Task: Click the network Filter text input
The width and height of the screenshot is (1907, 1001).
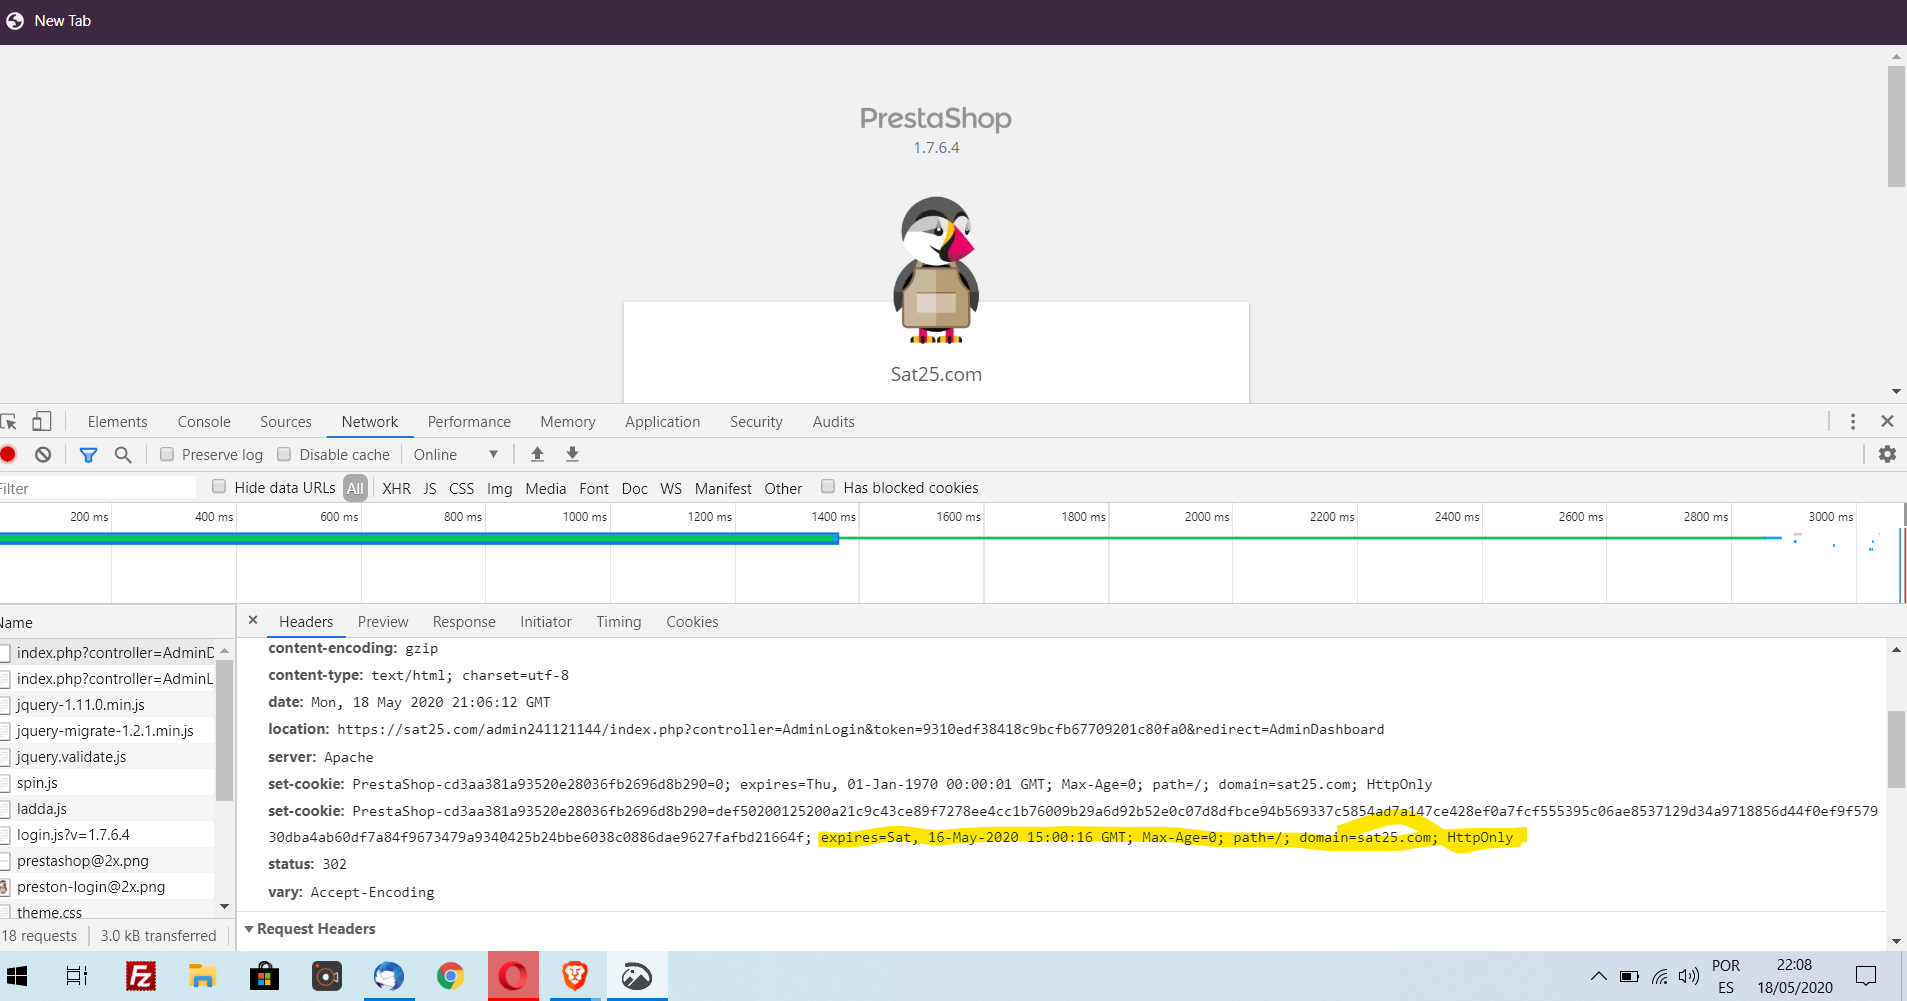Action: click(x=98, y=488)
